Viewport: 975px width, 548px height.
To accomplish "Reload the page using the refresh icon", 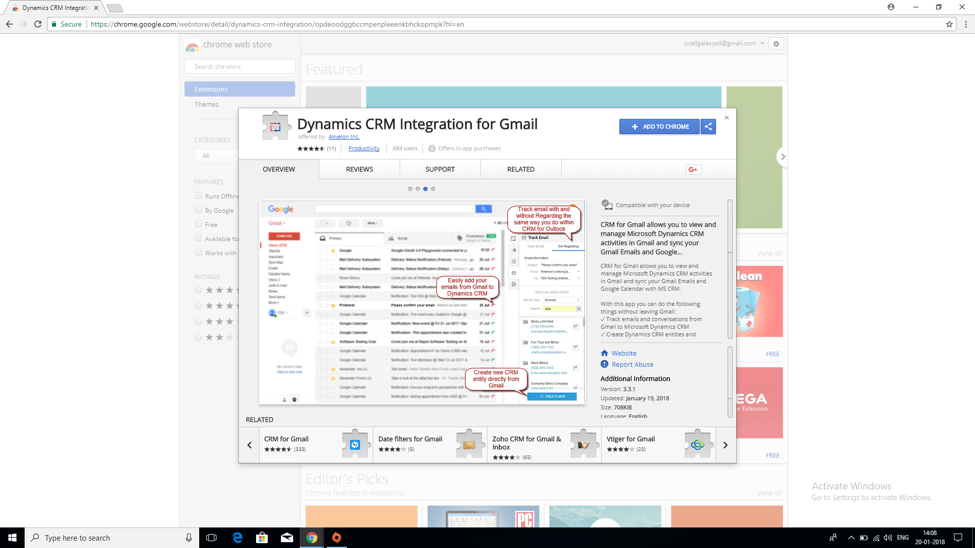I will pos(38,24).
